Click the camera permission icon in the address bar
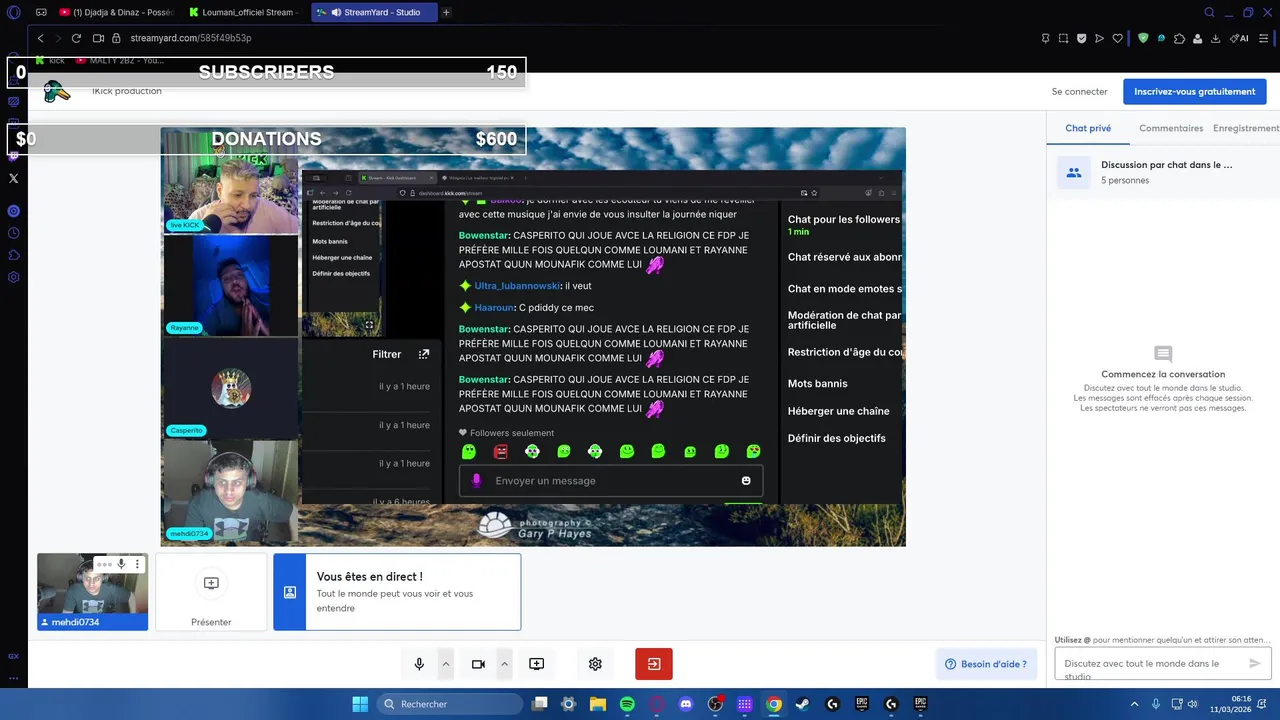The width and height of the screenshot is (1280, 720). [x=98, y=38]
